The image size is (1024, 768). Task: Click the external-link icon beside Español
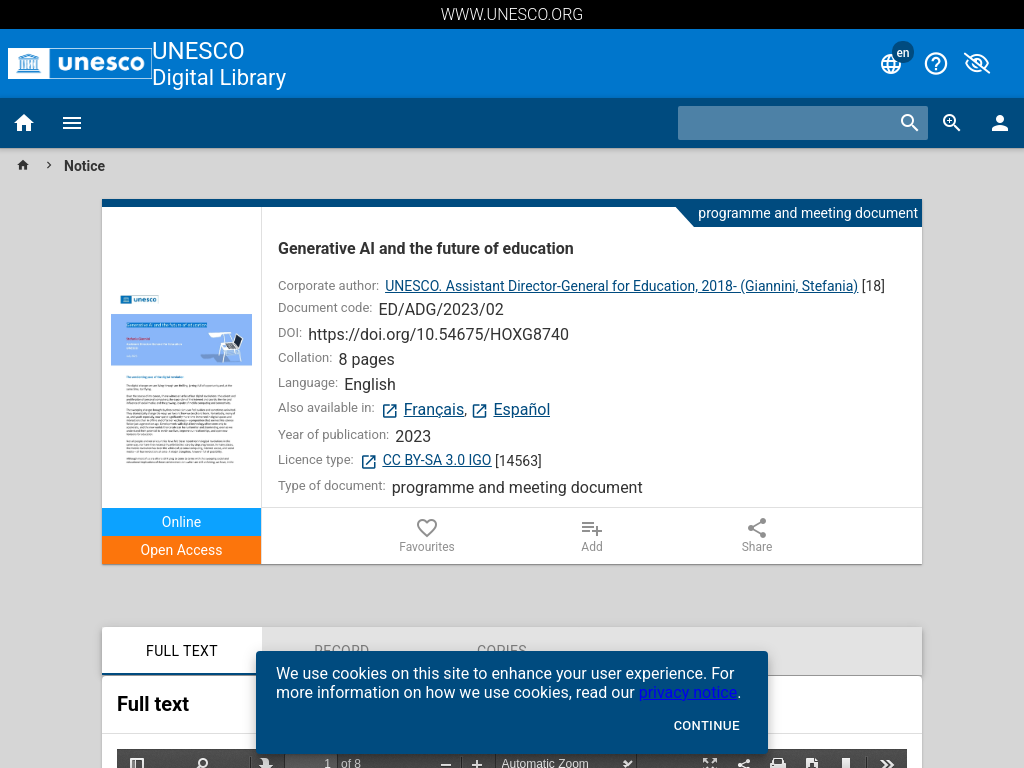pyautogui.click(x=479, y=411)
